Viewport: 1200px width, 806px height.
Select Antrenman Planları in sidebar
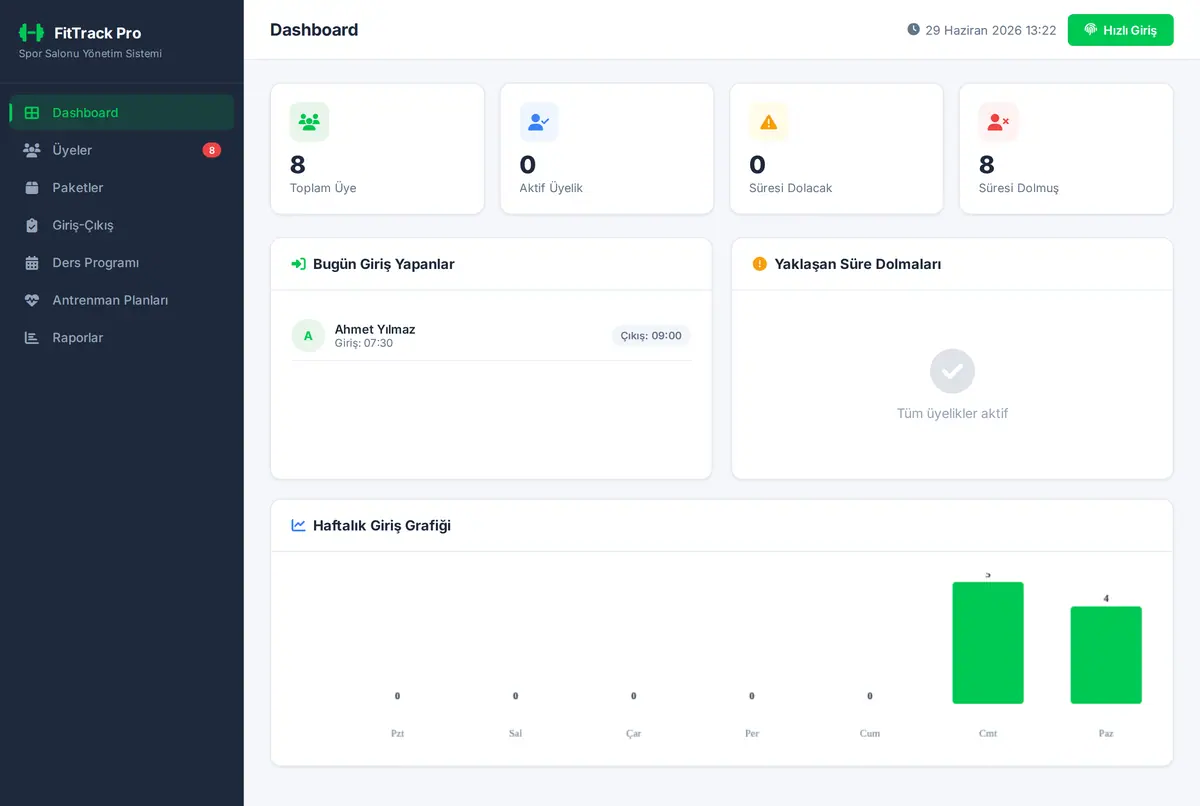click(122, 300)
